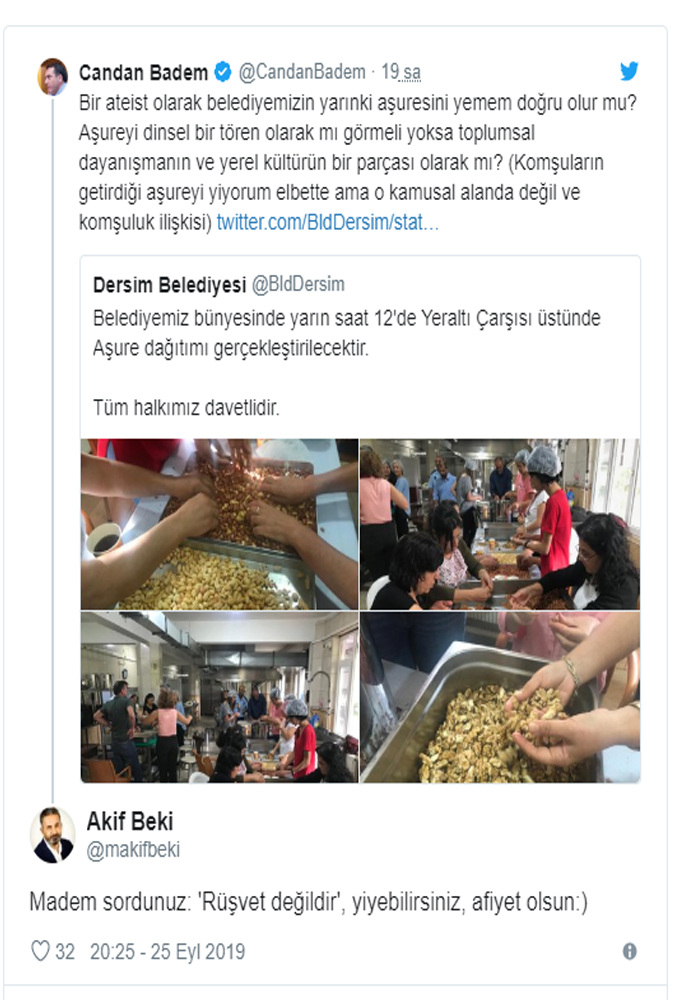This screenshot has width=700, height=1000.
Task: Open Candan Badem's profile avatar
Action: pos(53,77)
